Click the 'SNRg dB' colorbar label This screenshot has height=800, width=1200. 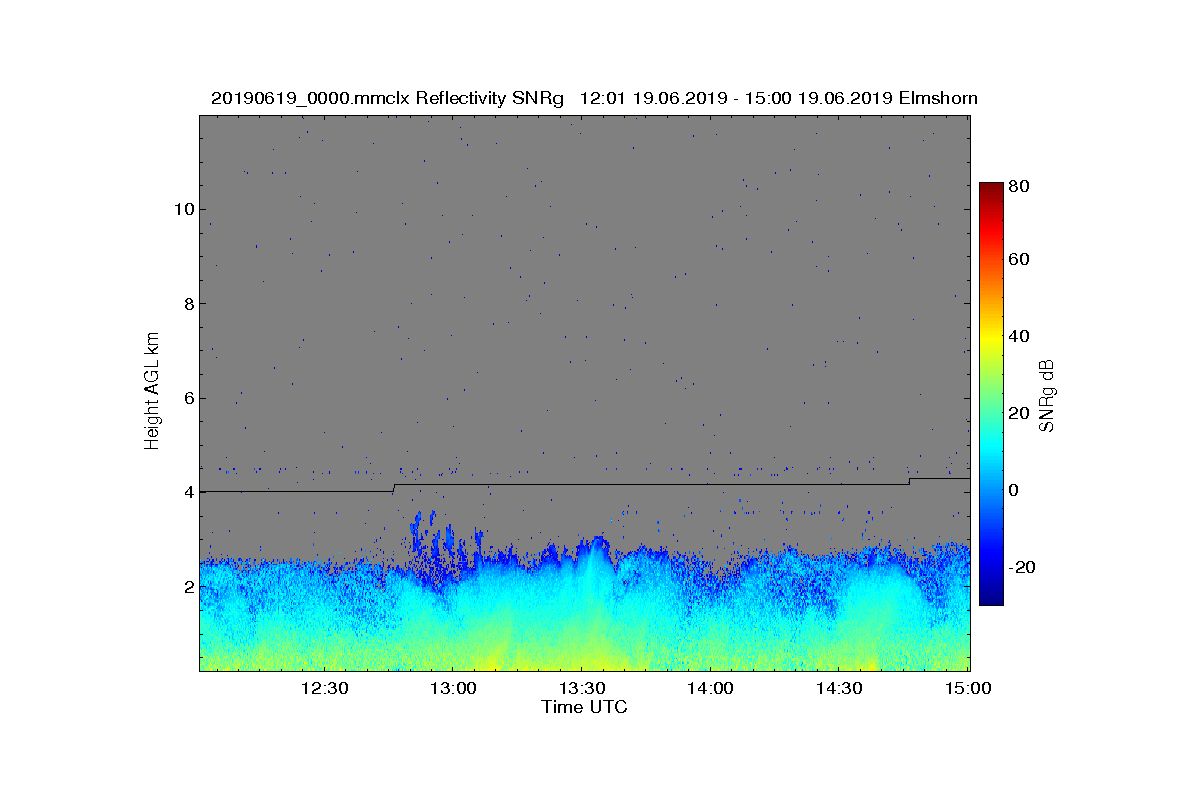coord(1048,396)
